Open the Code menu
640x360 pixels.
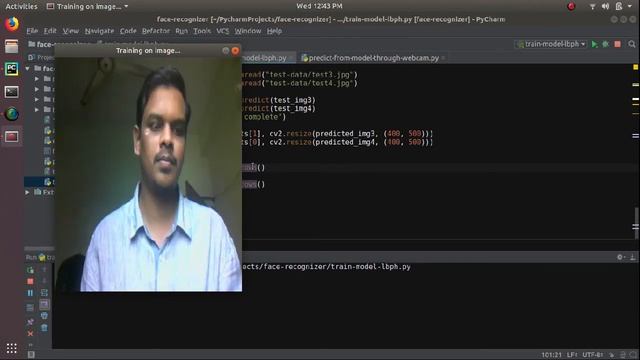[x=128, y=31]
